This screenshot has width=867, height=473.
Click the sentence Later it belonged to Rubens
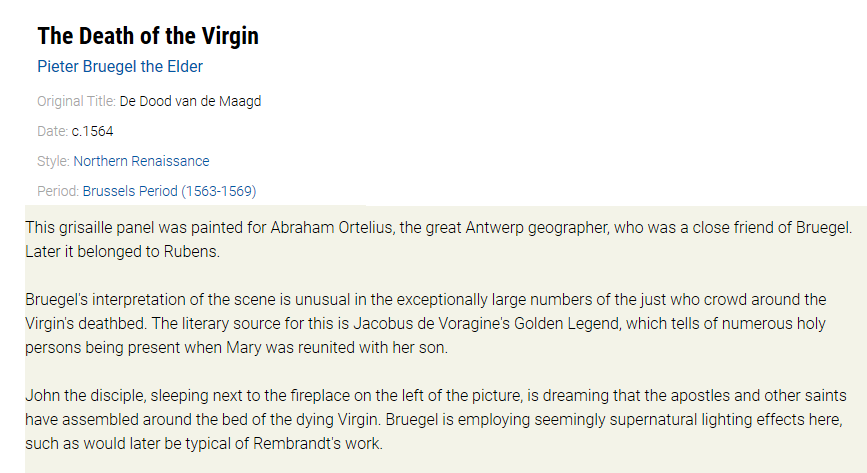tap(122, 251)
